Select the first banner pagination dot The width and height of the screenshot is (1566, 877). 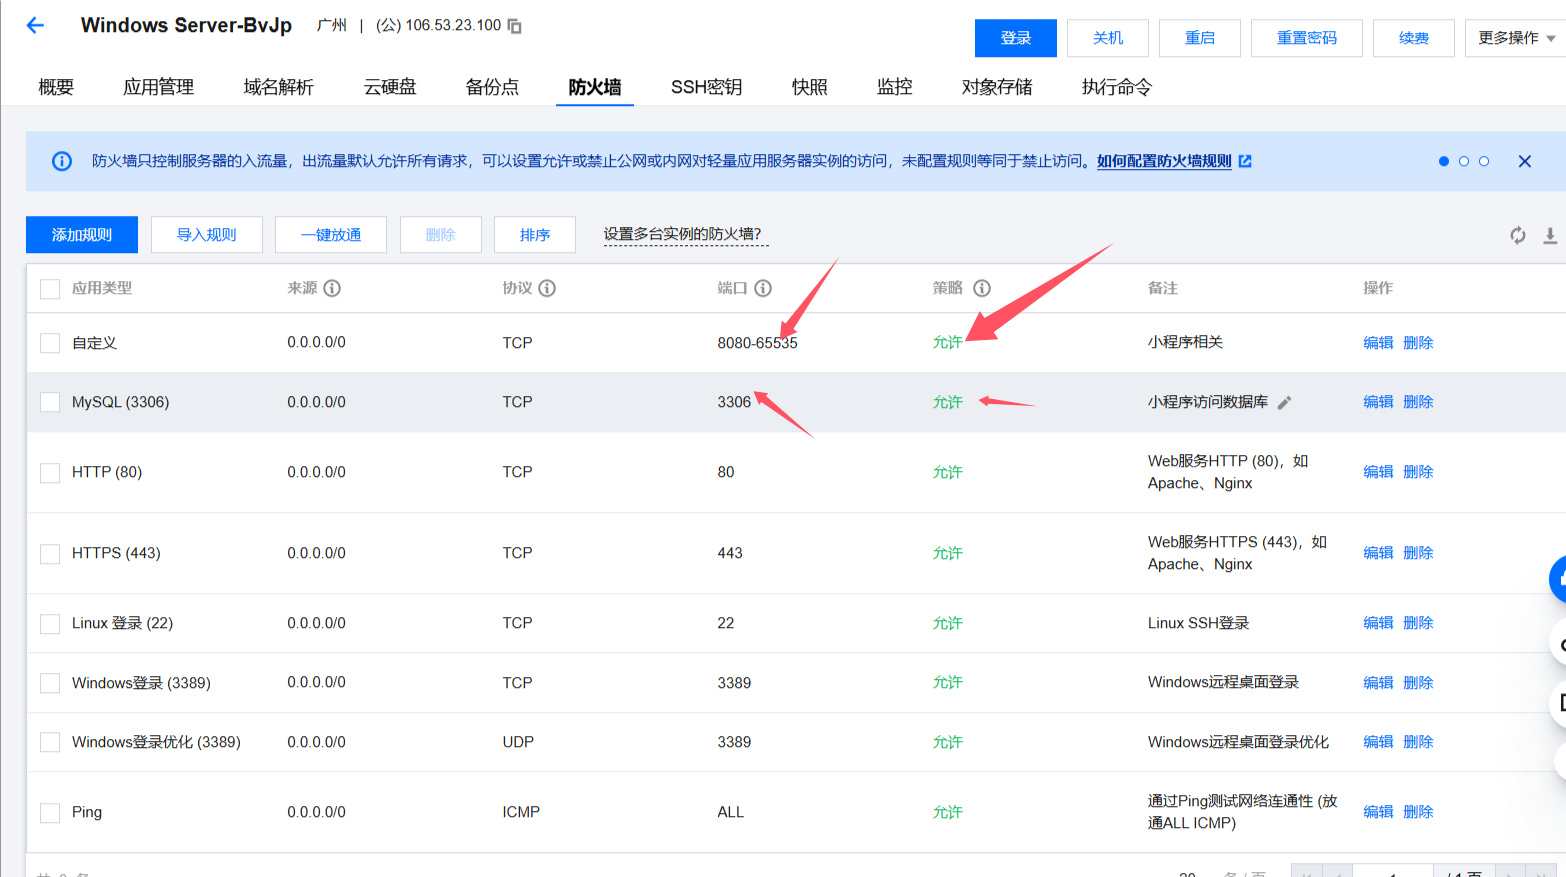(1443, 161)
